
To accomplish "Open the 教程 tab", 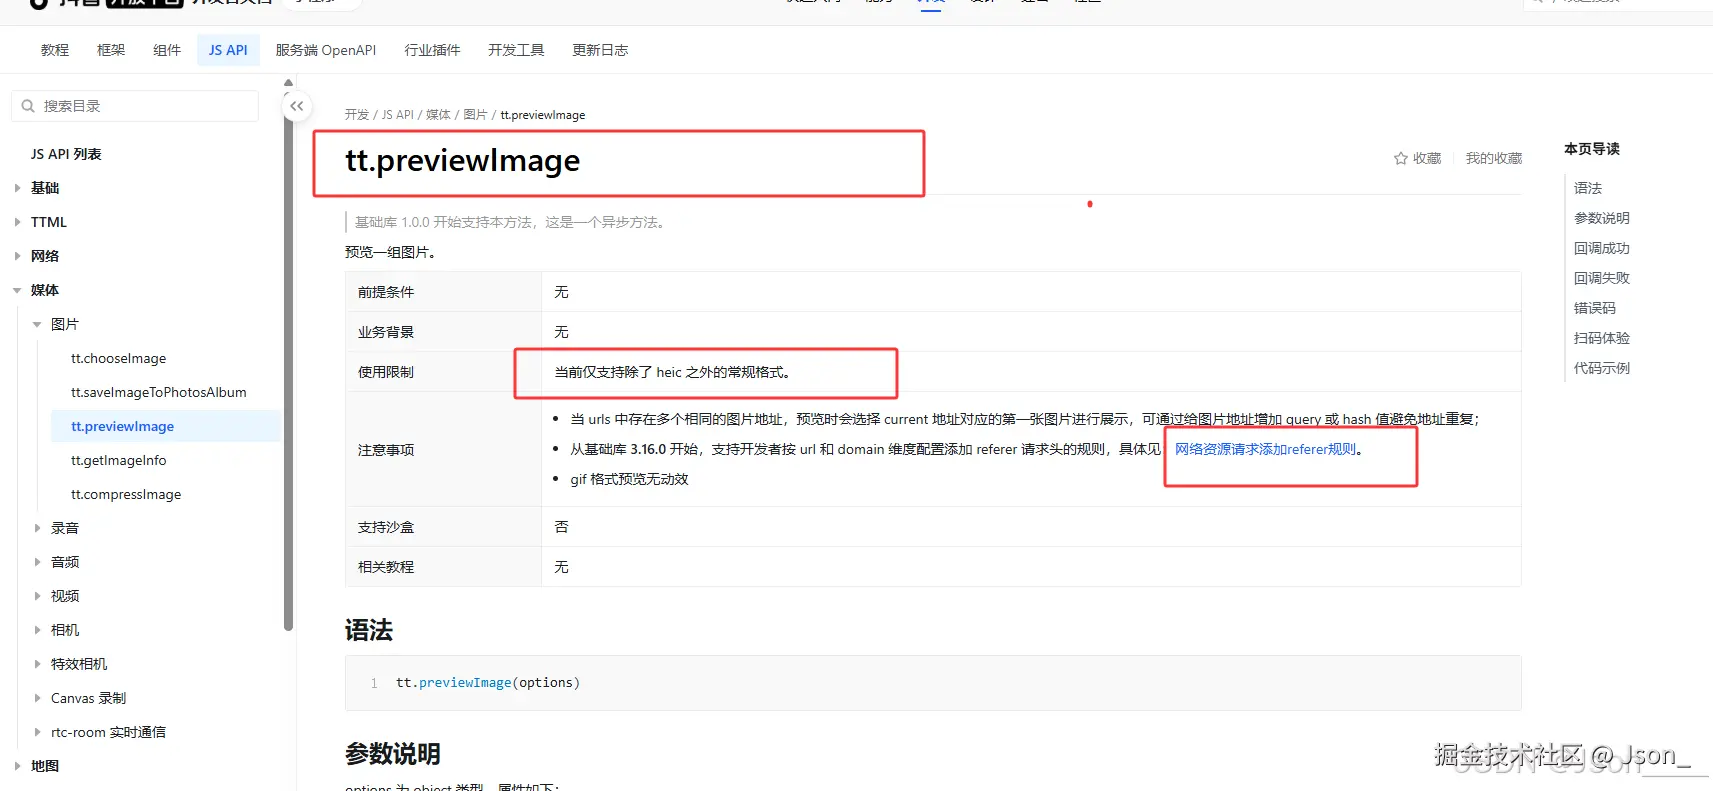I will [55, 50].
